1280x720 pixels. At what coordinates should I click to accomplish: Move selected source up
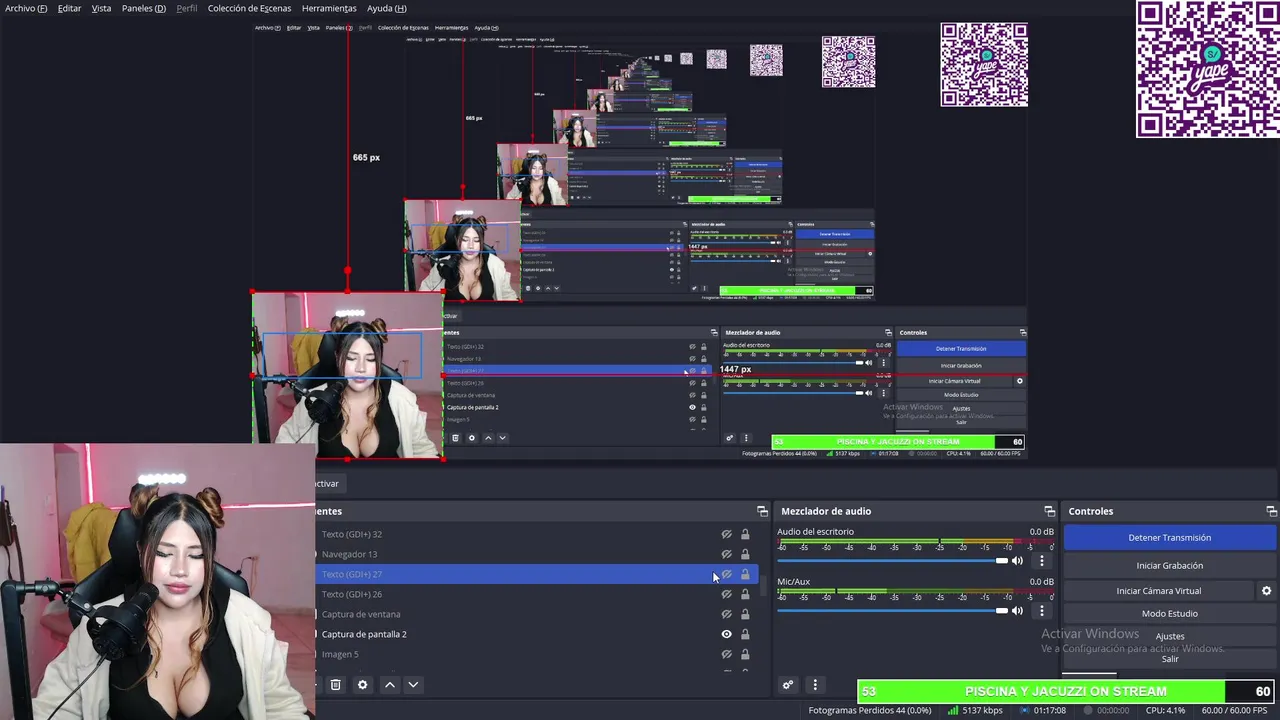(x=390, y=685)
